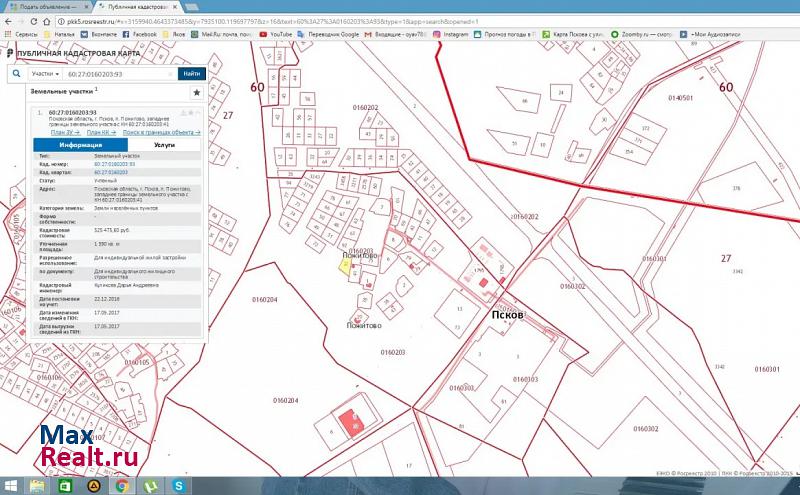Open Instagram bookmark
The image size is (800, 495).
coord(451,34)
